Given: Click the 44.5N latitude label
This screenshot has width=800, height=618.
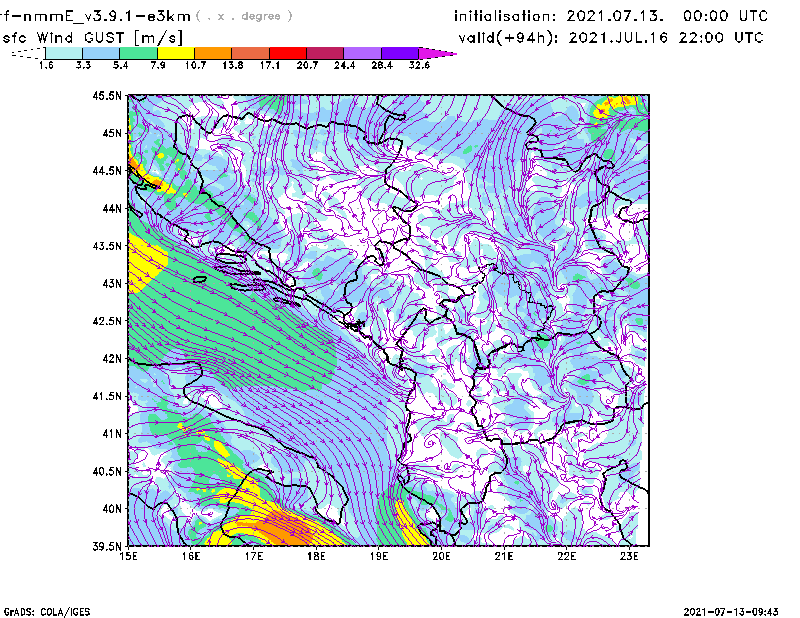Looking at the screenshot, I should pyautogui.click(x=107, y=171).
